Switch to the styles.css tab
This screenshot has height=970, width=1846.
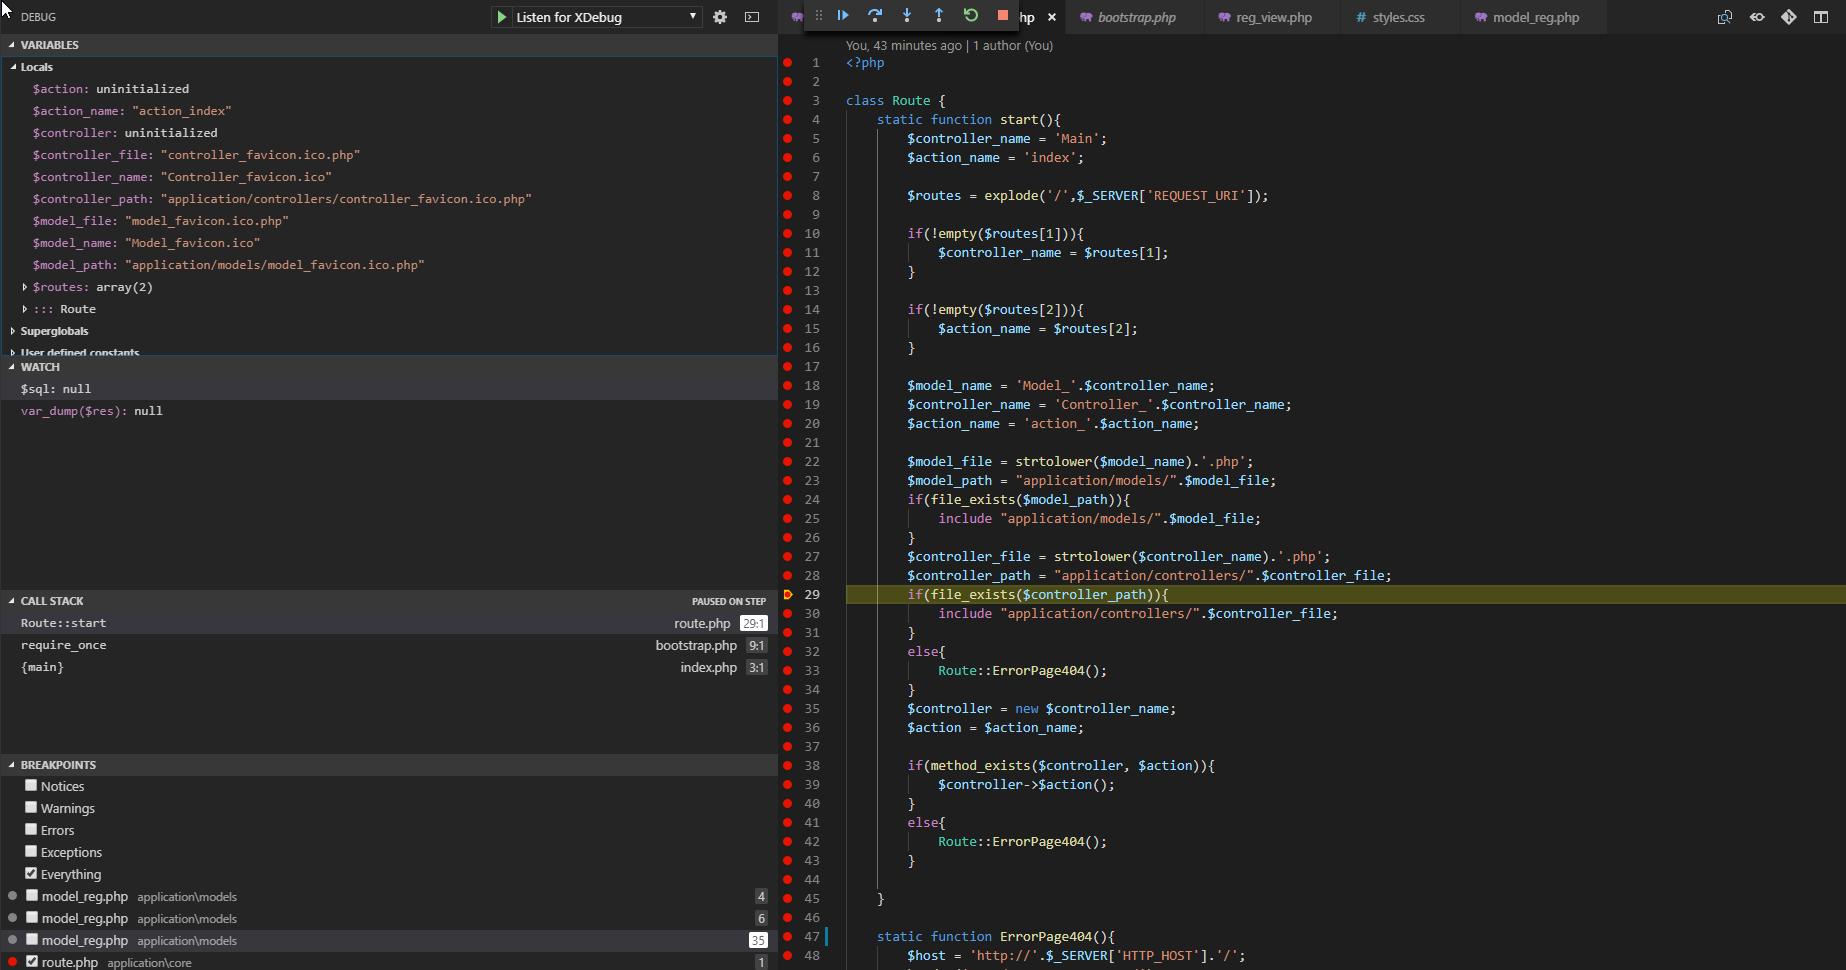(x=1398, y=17)
